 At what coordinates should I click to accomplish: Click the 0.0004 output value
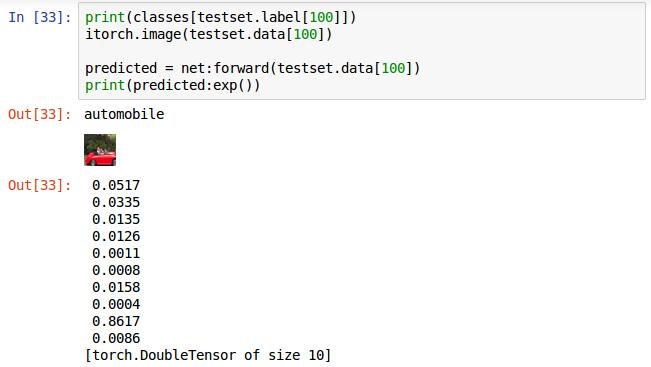pos(116,304)
